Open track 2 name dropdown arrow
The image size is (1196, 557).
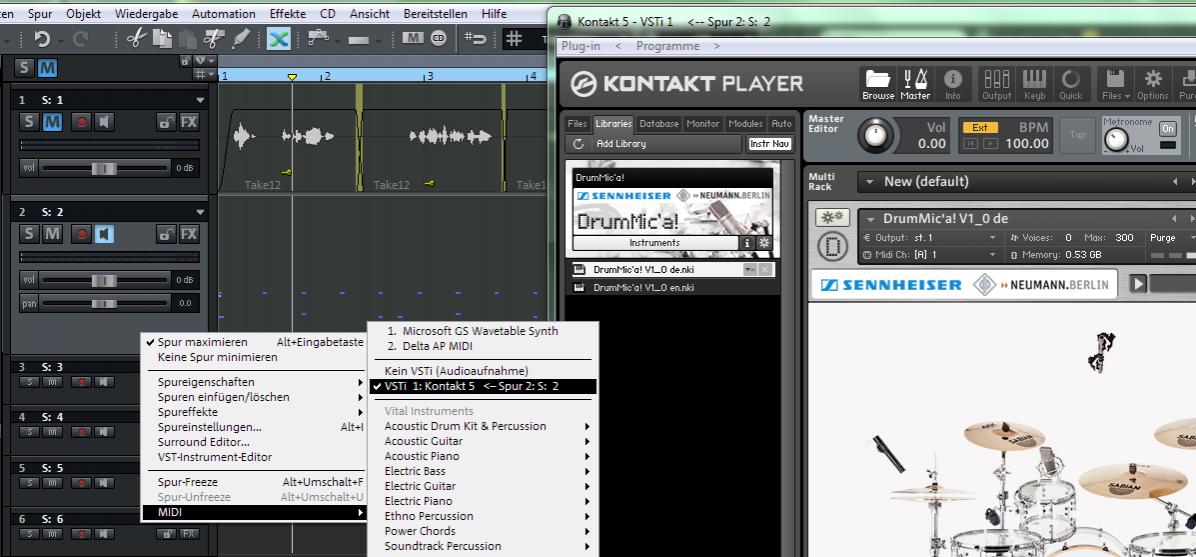coord(201,212)
